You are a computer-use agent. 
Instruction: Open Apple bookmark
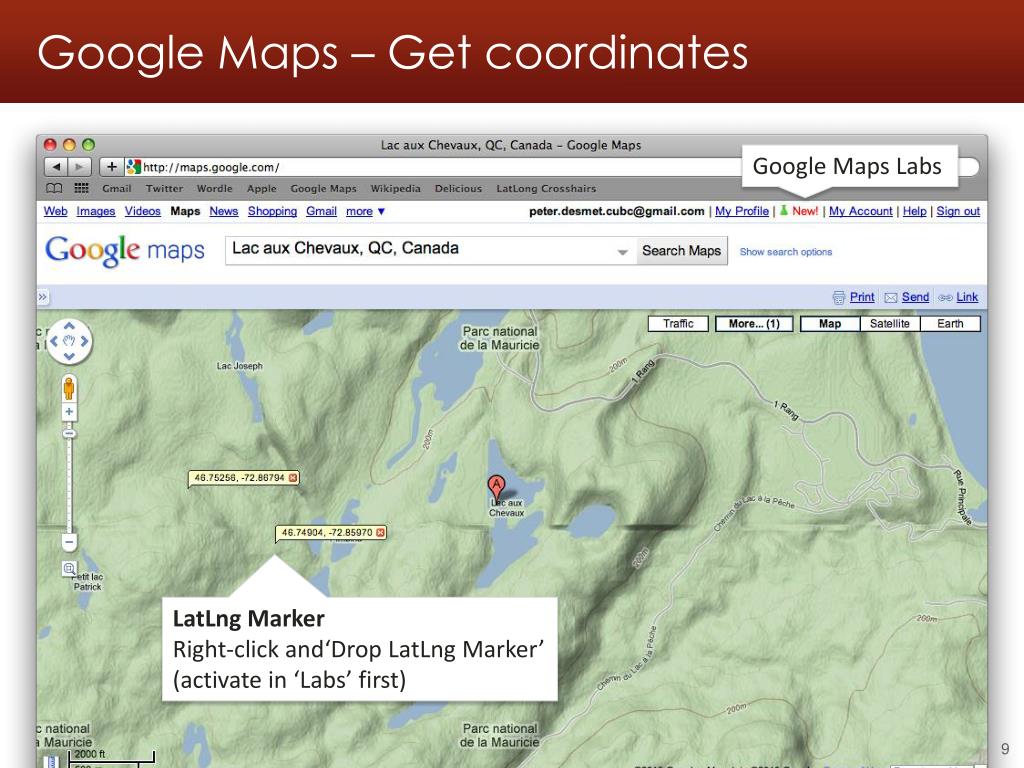click(261, 188)
